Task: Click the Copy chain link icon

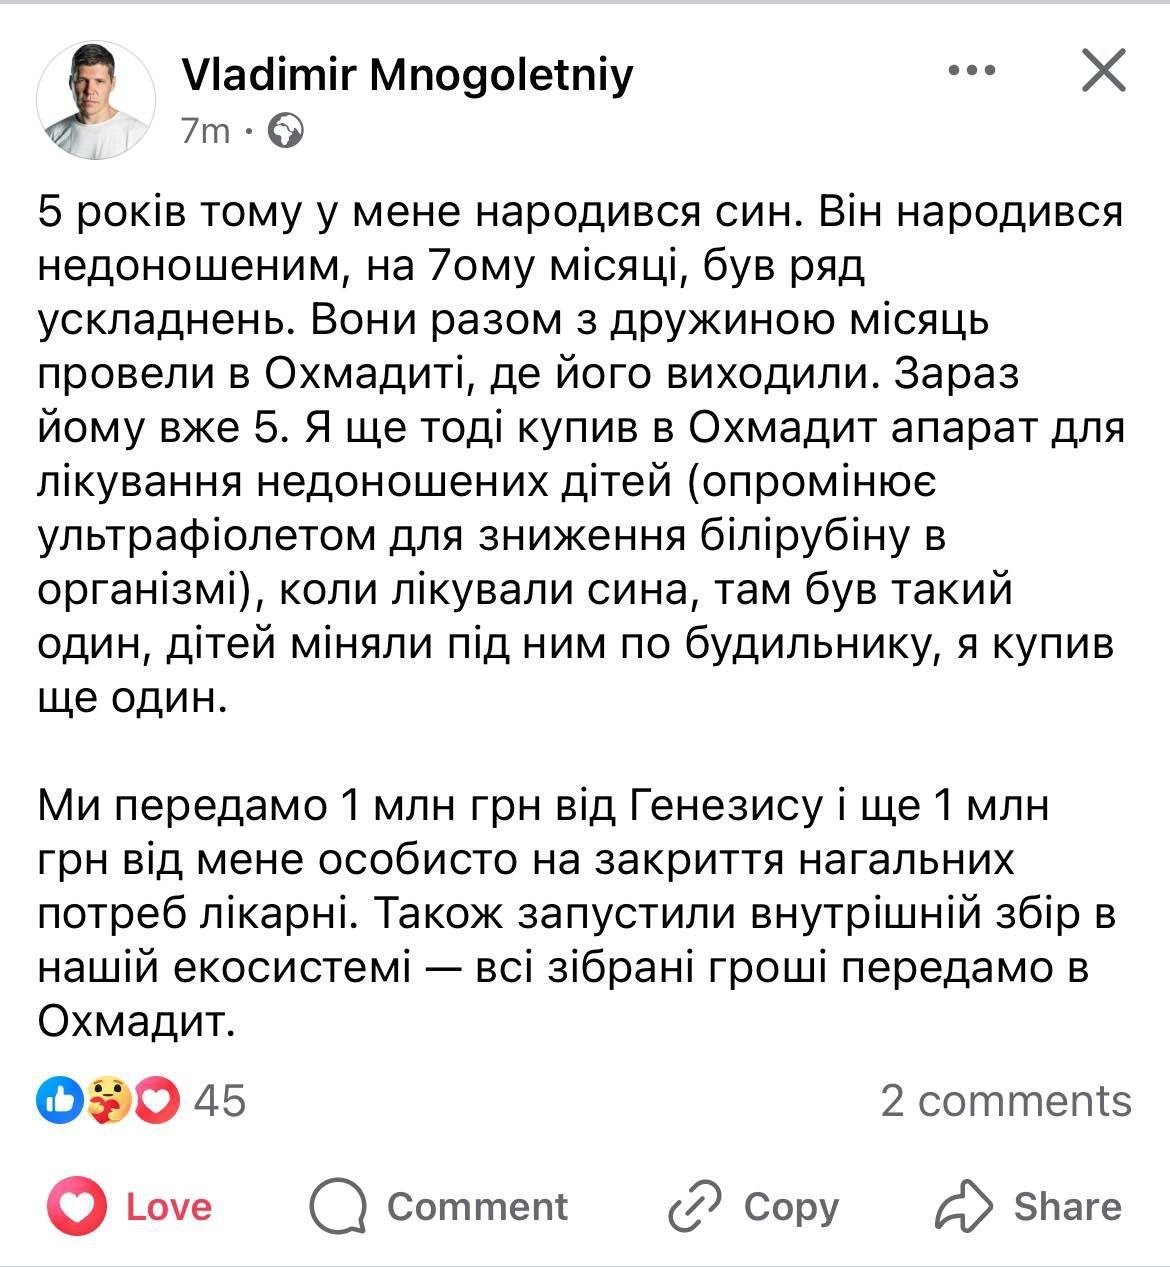Action: coord(695,1206)
